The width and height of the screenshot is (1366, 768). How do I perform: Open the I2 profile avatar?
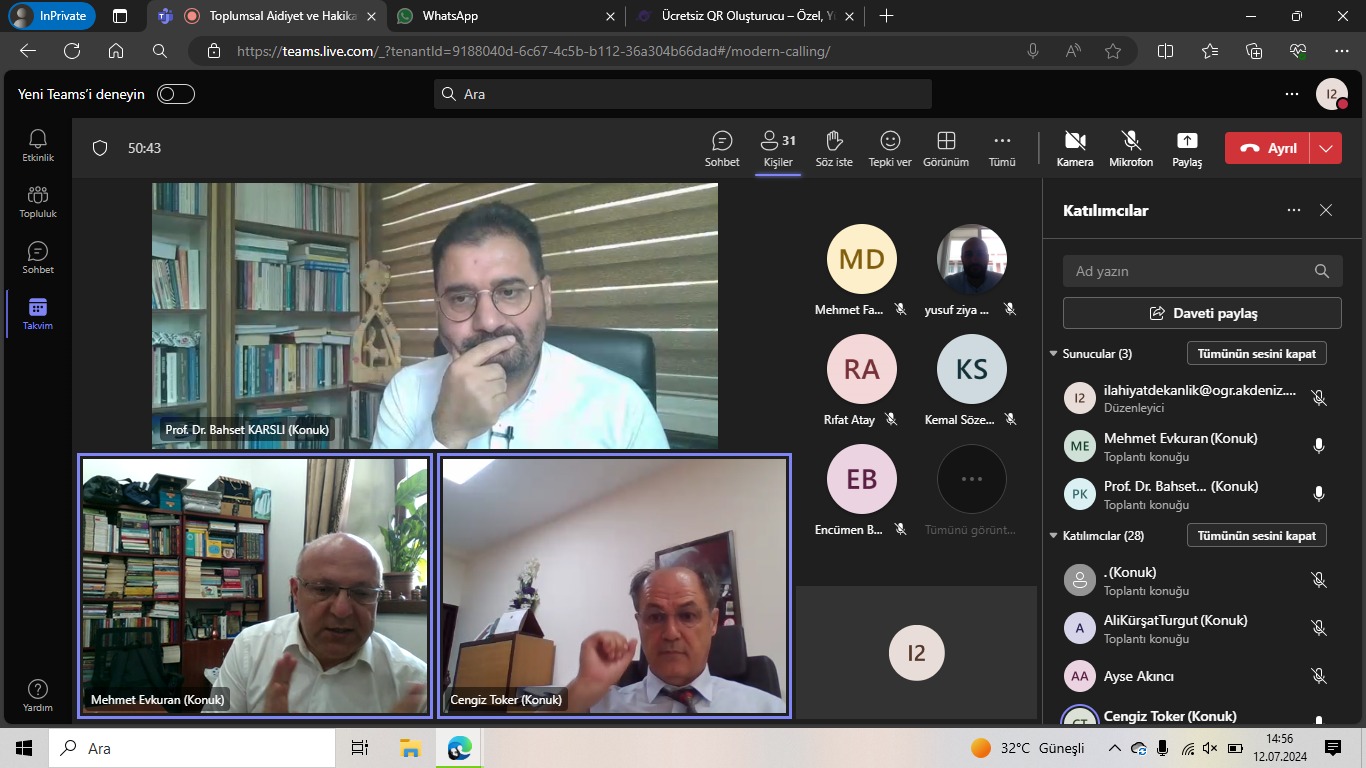(x=1331, y=94)
